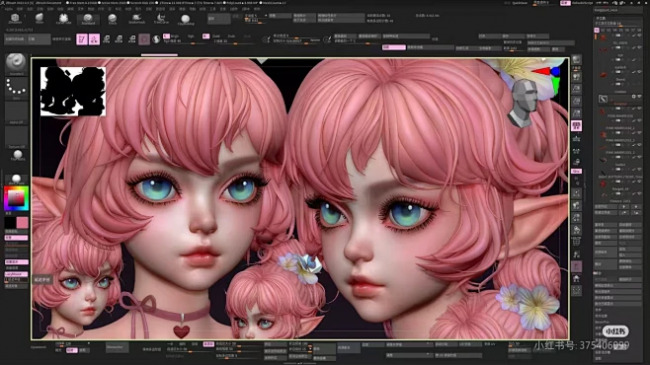The width and height of the screenshot is (650, 365).
Task: Activate the Scale transform mode icon
Action: (x=119, y=39)
